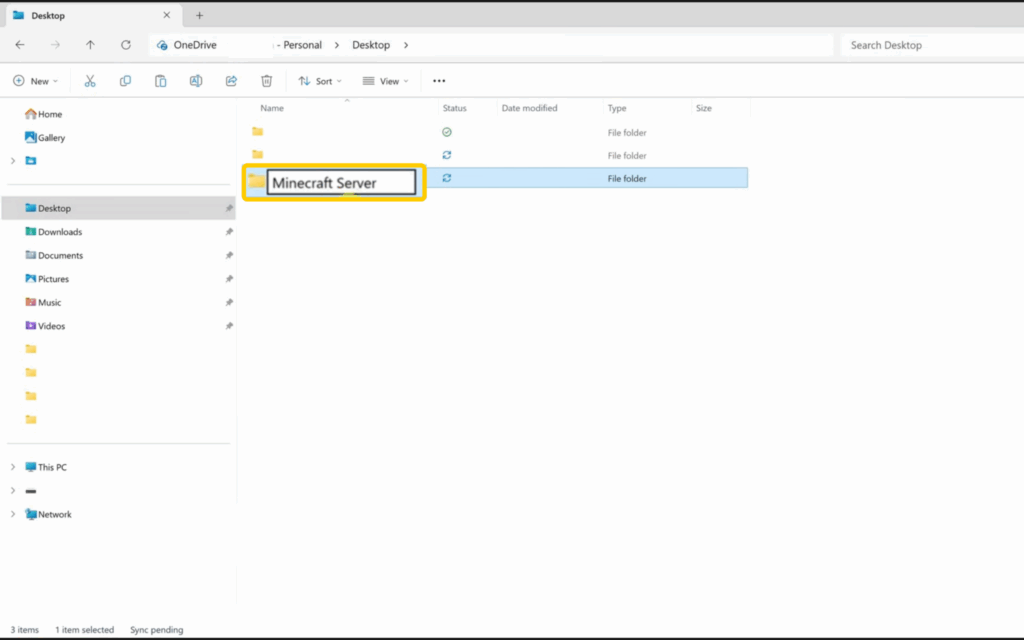Click the Delete trash icon
1024x640 pixels.
pos(266,81)
